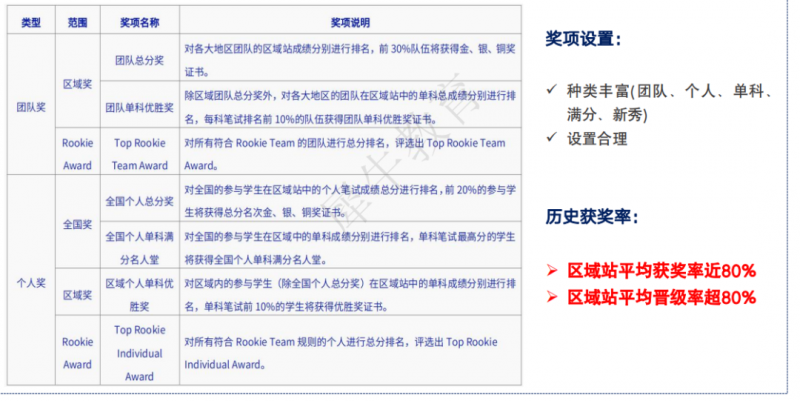Click the 团队总分奖 award name cell
Viewport: 800px width, 401px height.
pos(140,60)
